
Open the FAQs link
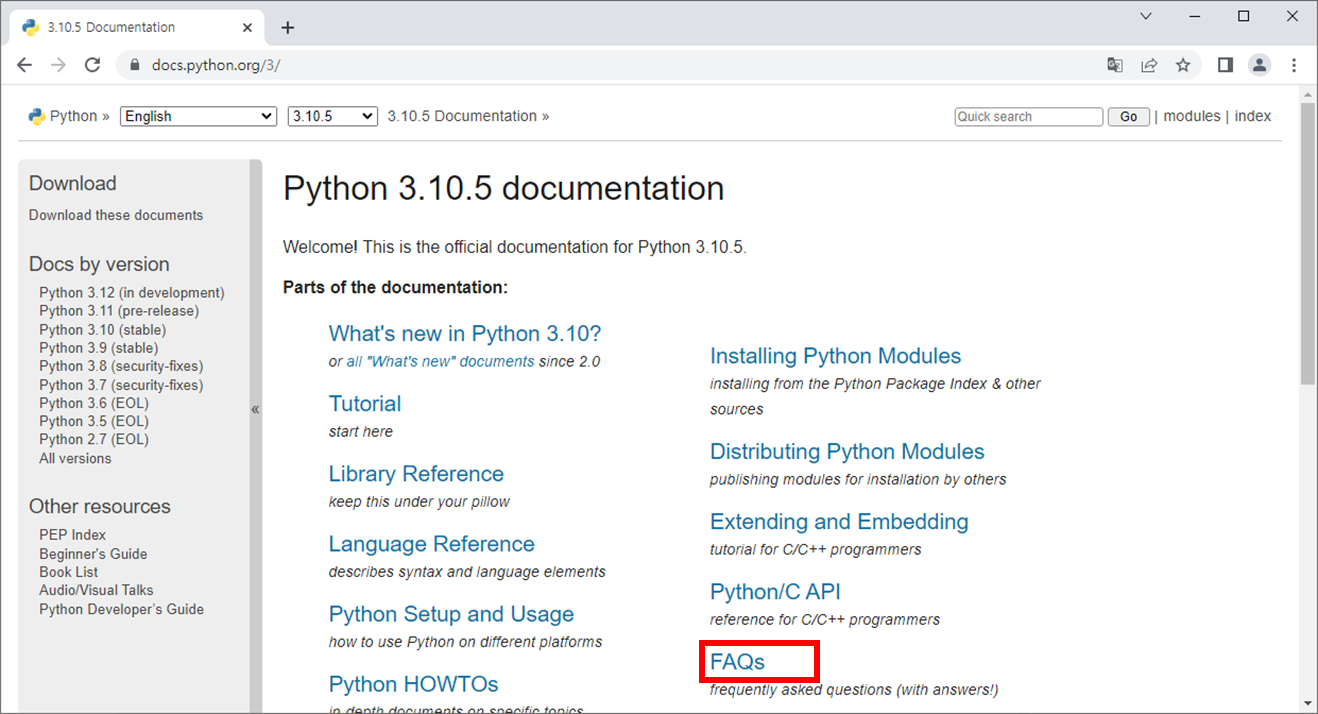(x=738, y=661)
